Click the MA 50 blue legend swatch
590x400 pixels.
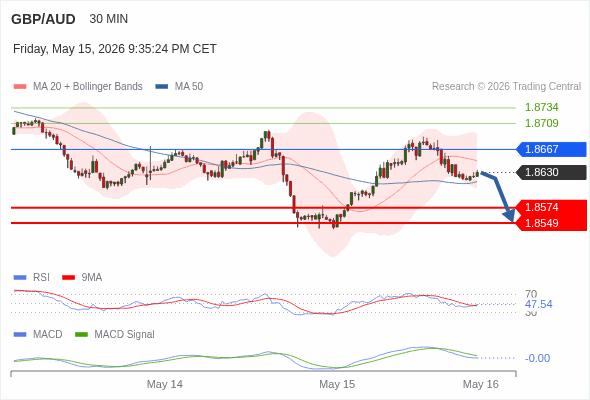click(162, 87)
